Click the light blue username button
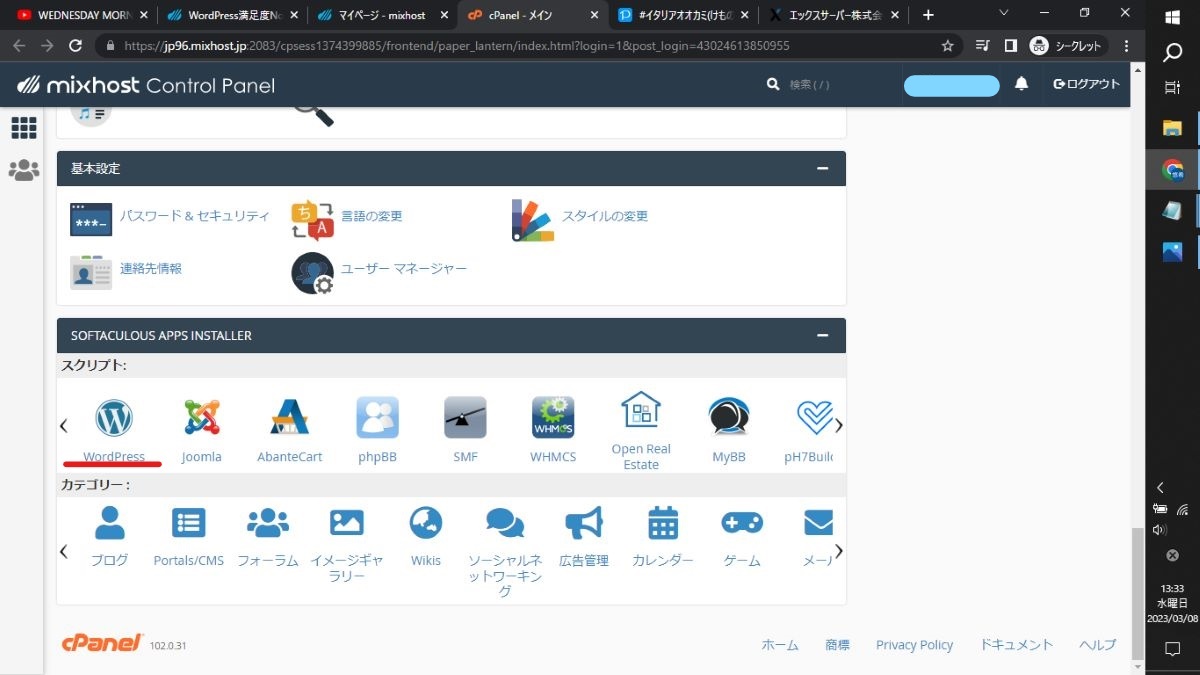This screenshot has width=1200, height=675. [x=951, y=86]
